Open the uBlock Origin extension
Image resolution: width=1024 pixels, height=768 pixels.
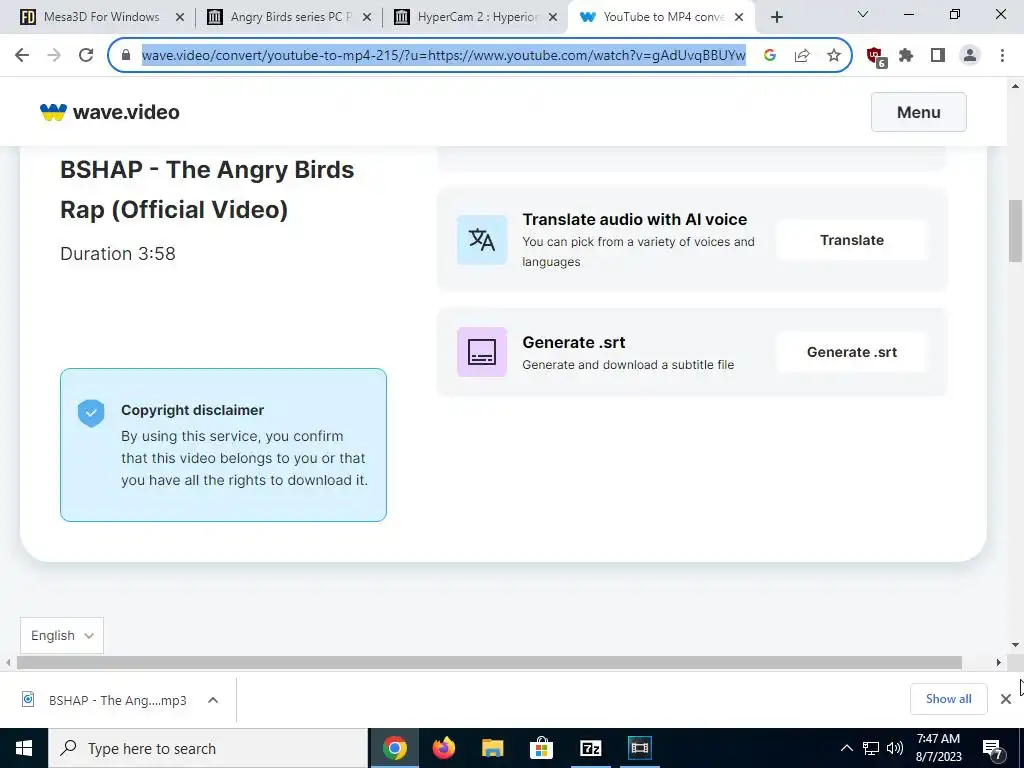(876, 57)
